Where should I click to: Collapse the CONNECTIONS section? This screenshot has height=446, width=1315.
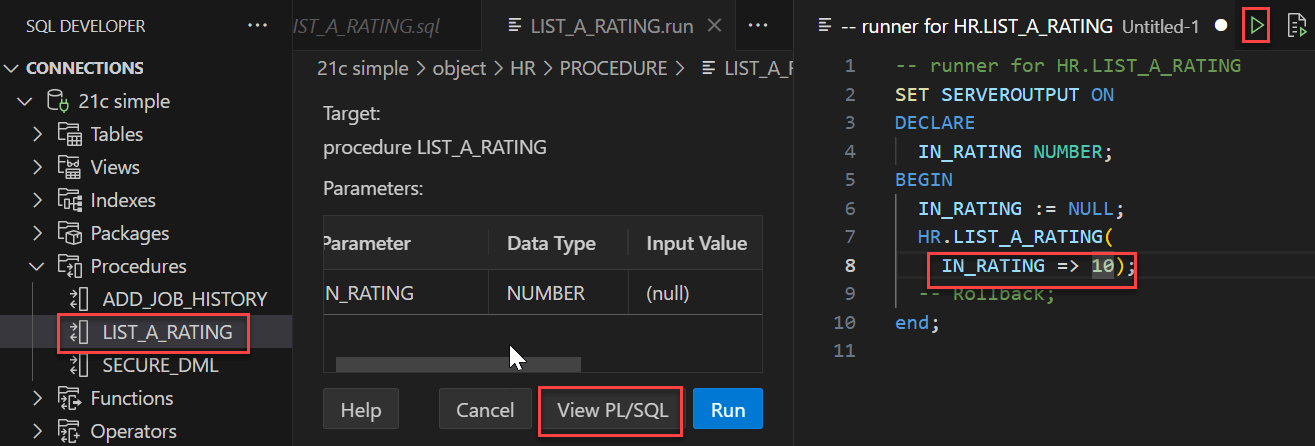pos(12,68)
